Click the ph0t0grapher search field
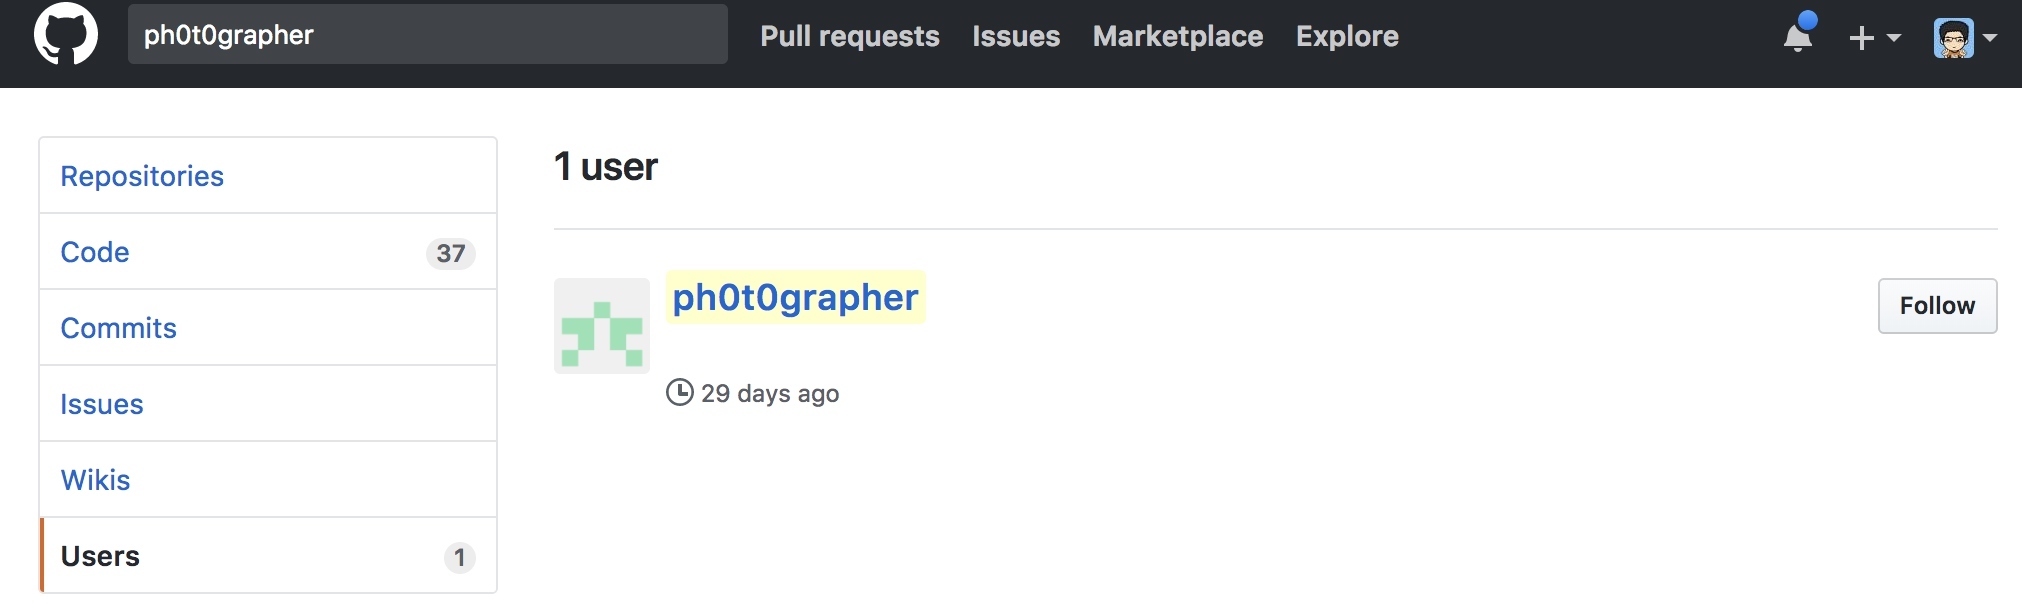The image size is (2022, 614). [x=428, y=34]
